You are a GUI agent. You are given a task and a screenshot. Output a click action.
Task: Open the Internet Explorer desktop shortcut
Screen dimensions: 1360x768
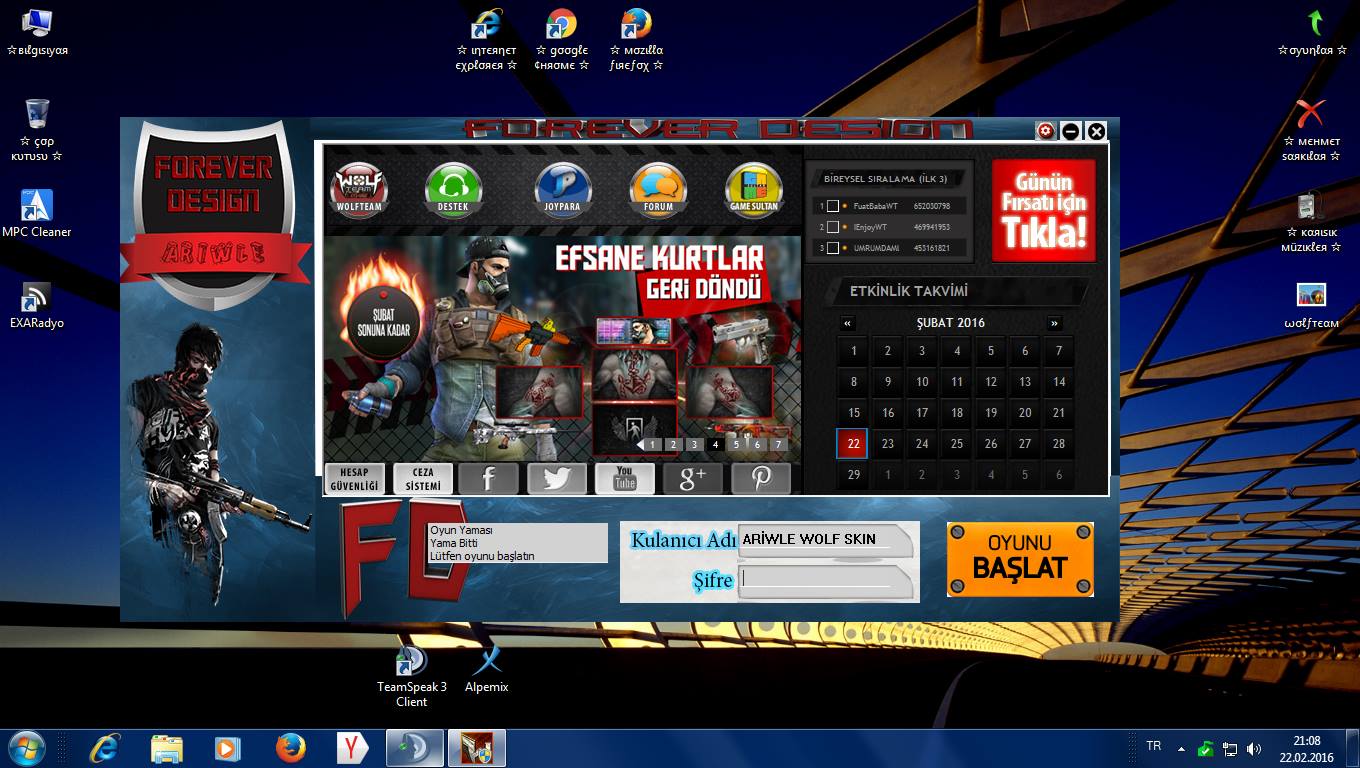[487, 40]
